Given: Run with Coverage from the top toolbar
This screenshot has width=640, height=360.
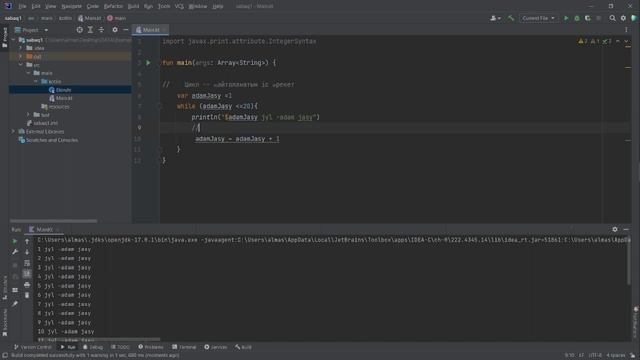Looking at the screenshot, I should [588, 18].
